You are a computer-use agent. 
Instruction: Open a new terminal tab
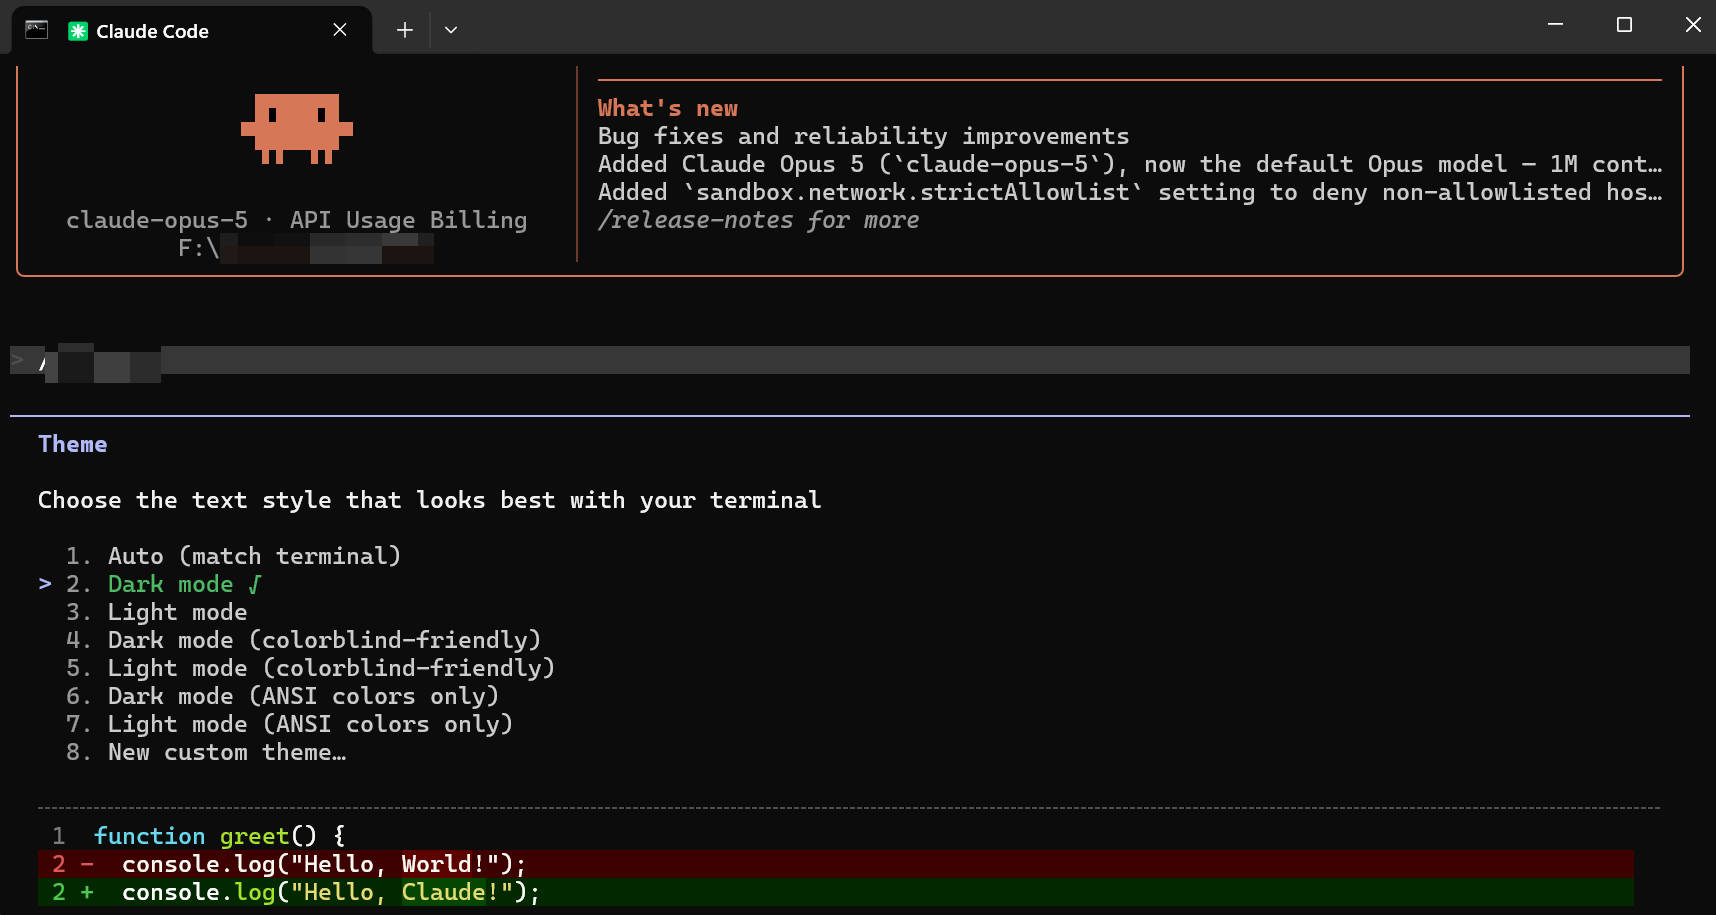[404, 30]
